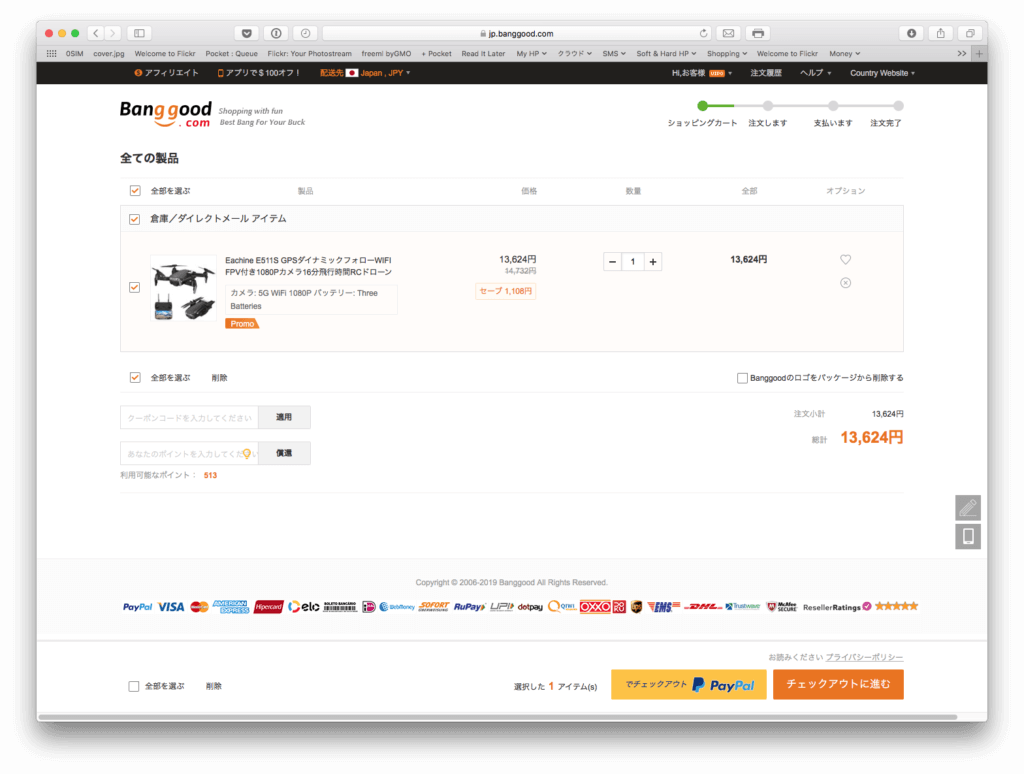Add drone to wishlist heart icon
This screenshot has height=774, width=1024.
tap(845, 260)
